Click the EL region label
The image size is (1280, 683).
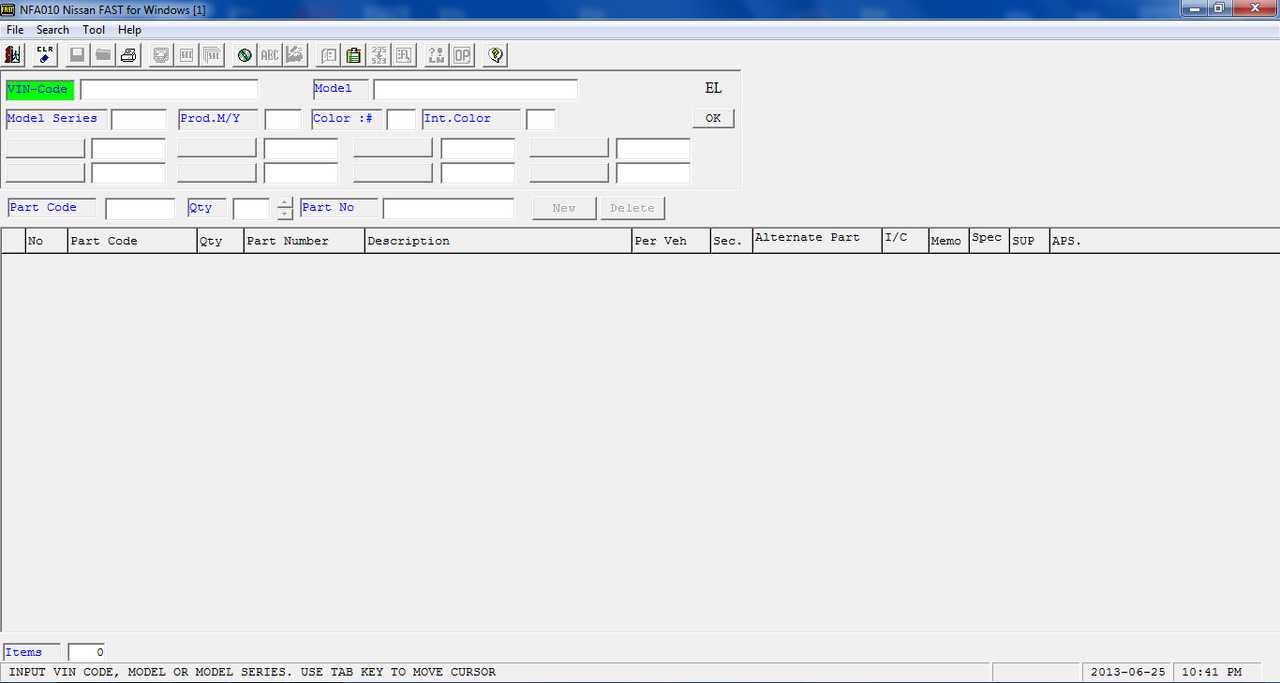click(713, 88)
